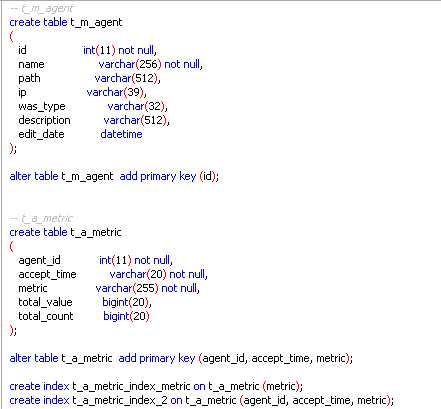Click the 'varchar(39),' type text
The height and width of the screenshot is (409, 441).
pyautogui.click(x=116, y=92)
